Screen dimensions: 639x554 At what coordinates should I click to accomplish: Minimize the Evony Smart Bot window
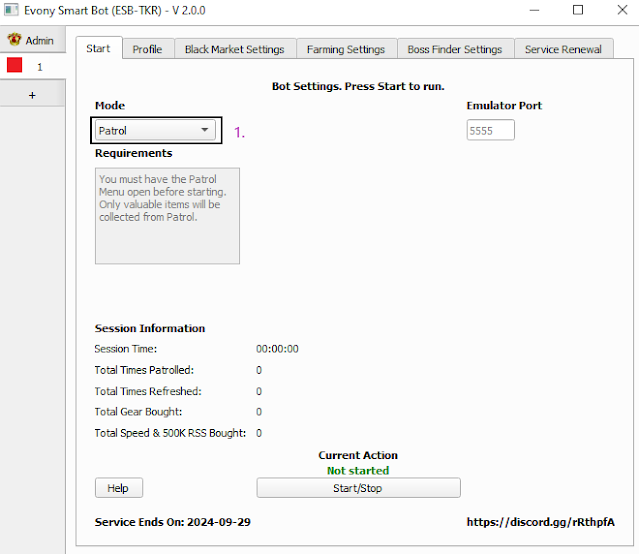[x=534, y=10]
